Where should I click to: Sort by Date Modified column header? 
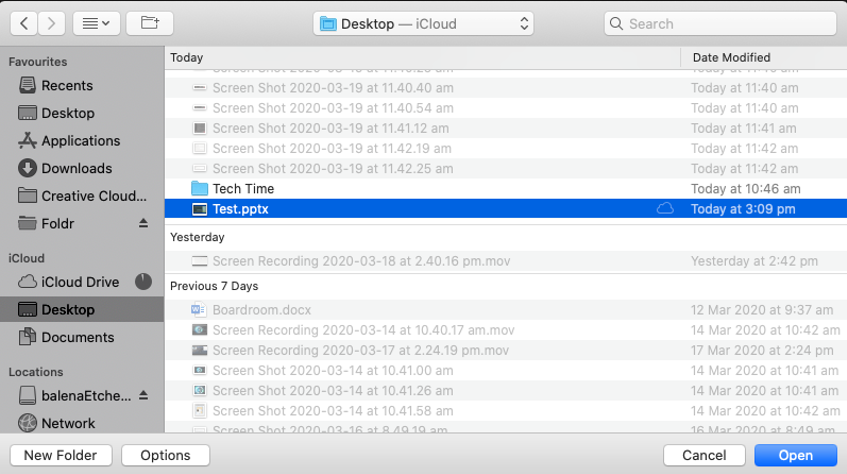click(x=731, y=58)
